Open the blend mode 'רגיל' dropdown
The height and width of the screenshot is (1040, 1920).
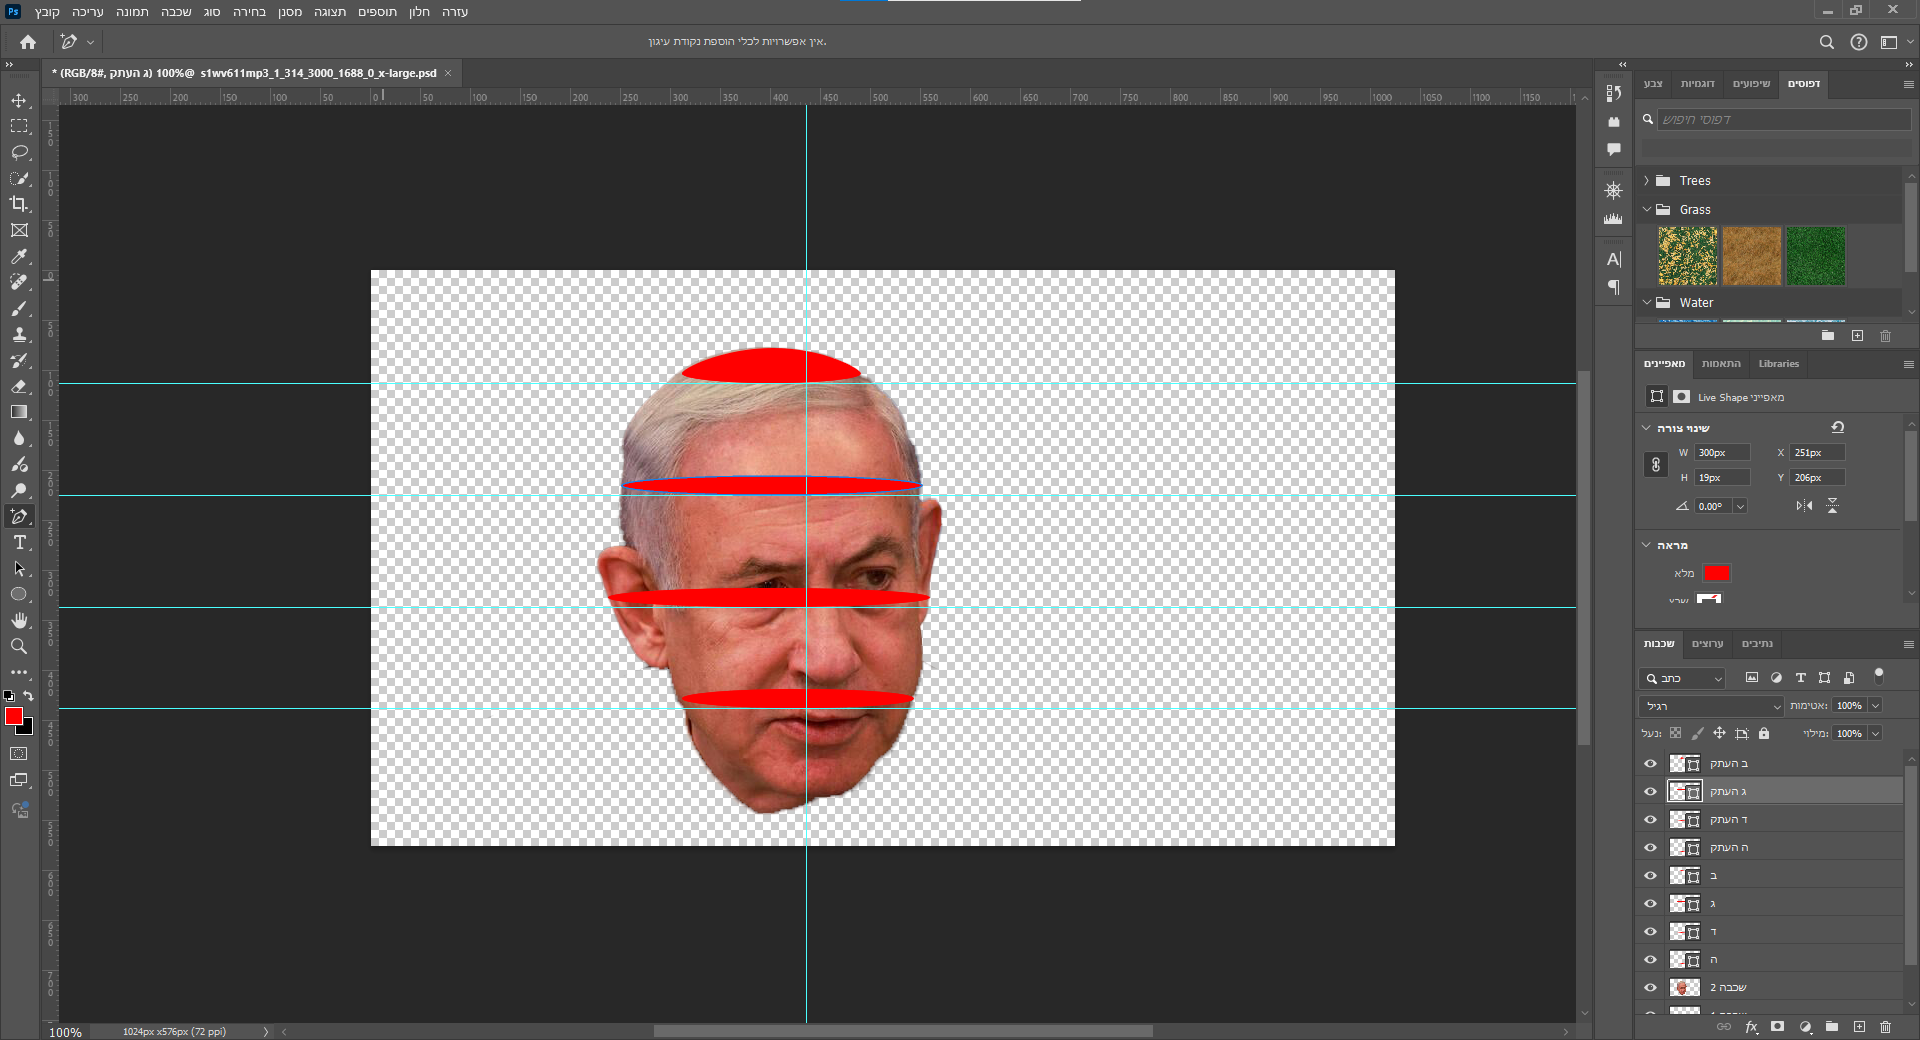[x=1711, y=706]
